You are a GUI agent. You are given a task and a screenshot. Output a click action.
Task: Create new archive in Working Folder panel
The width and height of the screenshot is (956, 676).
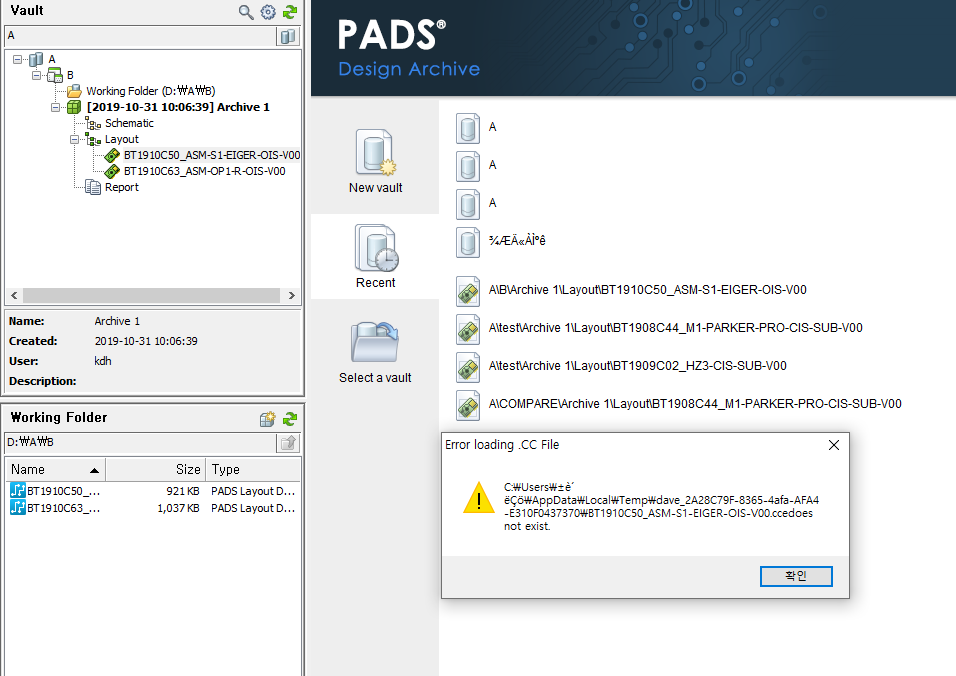(267, 419)
